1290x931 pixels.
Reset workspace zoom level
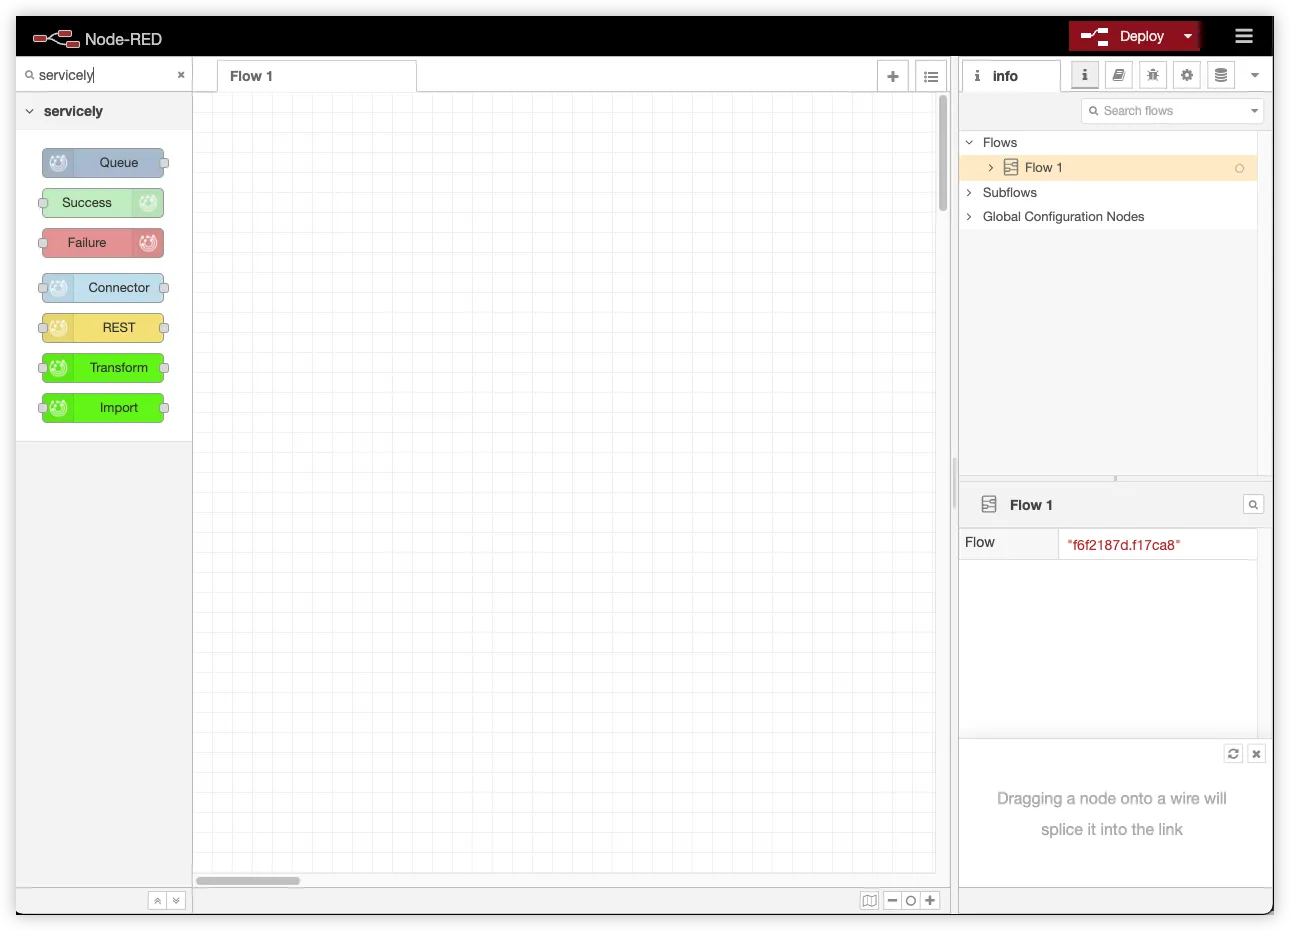[x=911, y=901]
